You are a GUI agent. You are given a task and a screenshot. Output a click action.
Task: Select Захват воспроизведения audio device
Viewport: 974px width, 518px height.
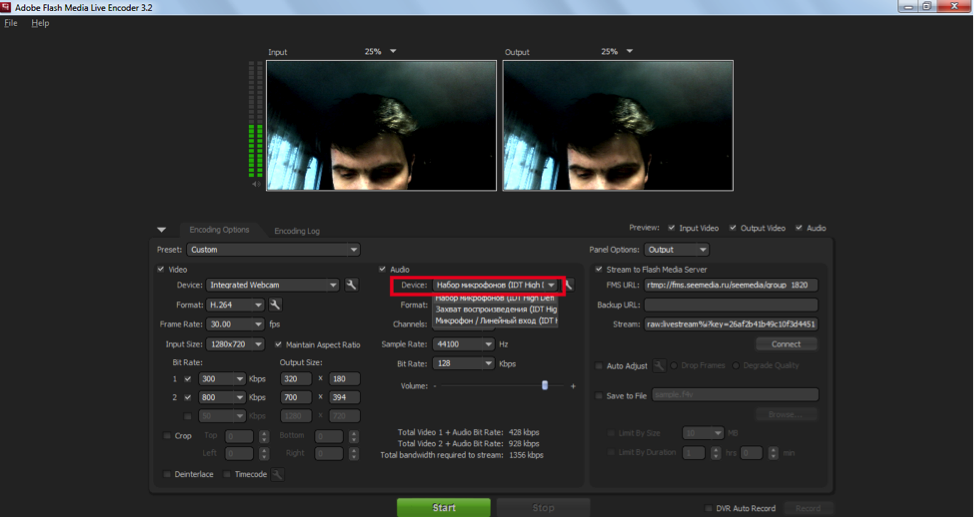coord(495,309)
